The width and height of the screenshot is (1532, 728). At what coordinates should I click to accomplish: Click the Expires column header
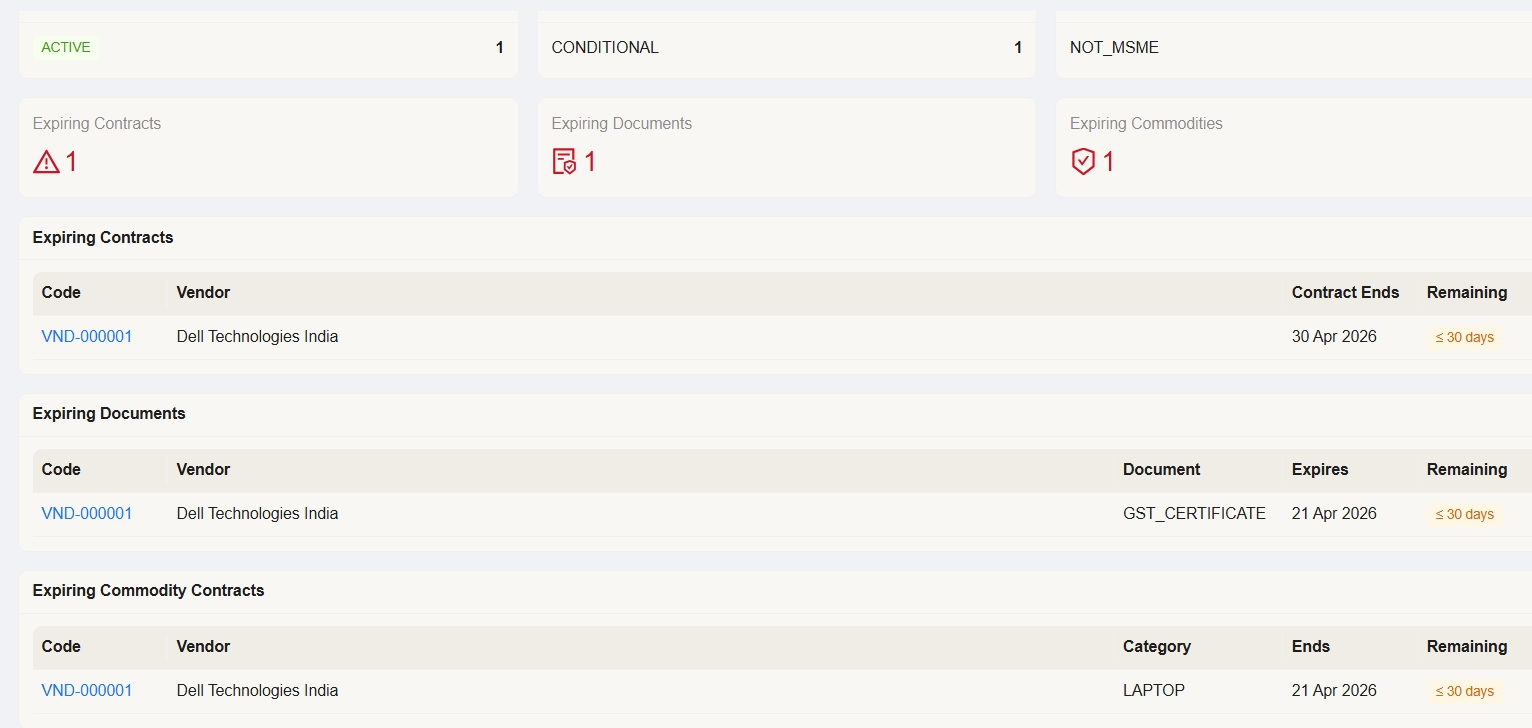pyautogui.click(x=1320, y=470)
